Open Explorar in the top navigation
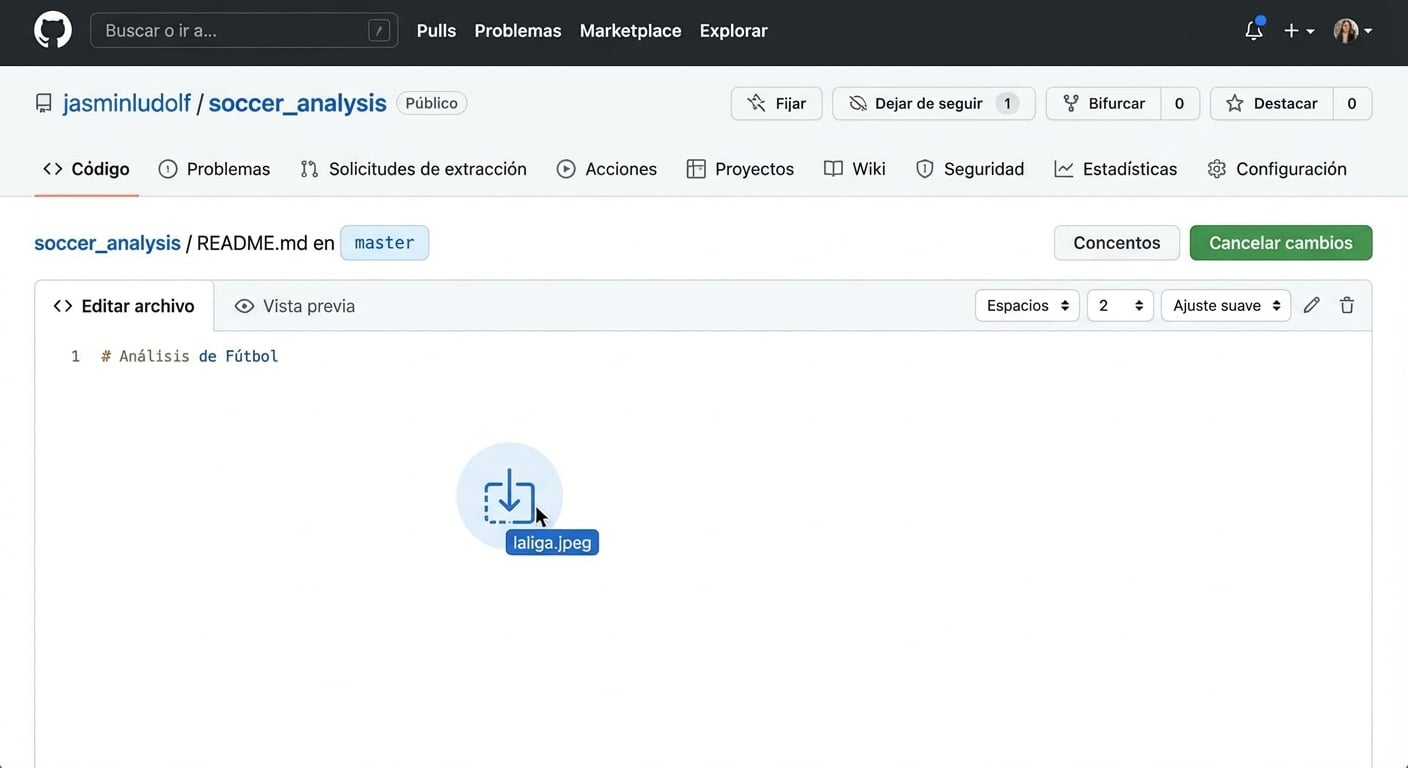The width and height of the screenshot is (1408, 768). click(733, 31)
